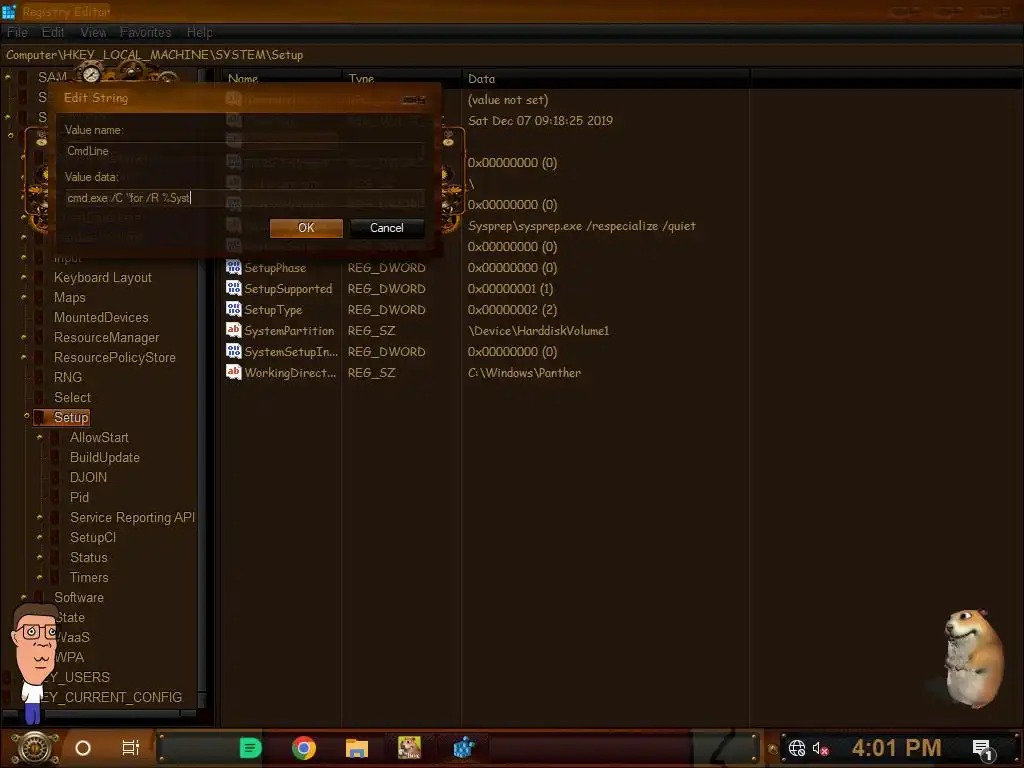Click the taskbar clock showing 4:01 PM

pos(897,748)
